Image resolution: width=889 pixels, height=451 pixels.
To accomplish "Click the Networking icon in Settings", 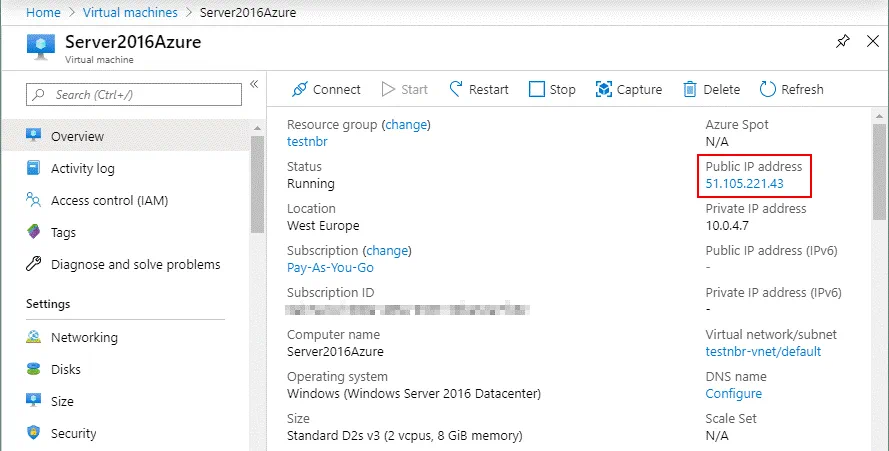I will coord(33,337).
